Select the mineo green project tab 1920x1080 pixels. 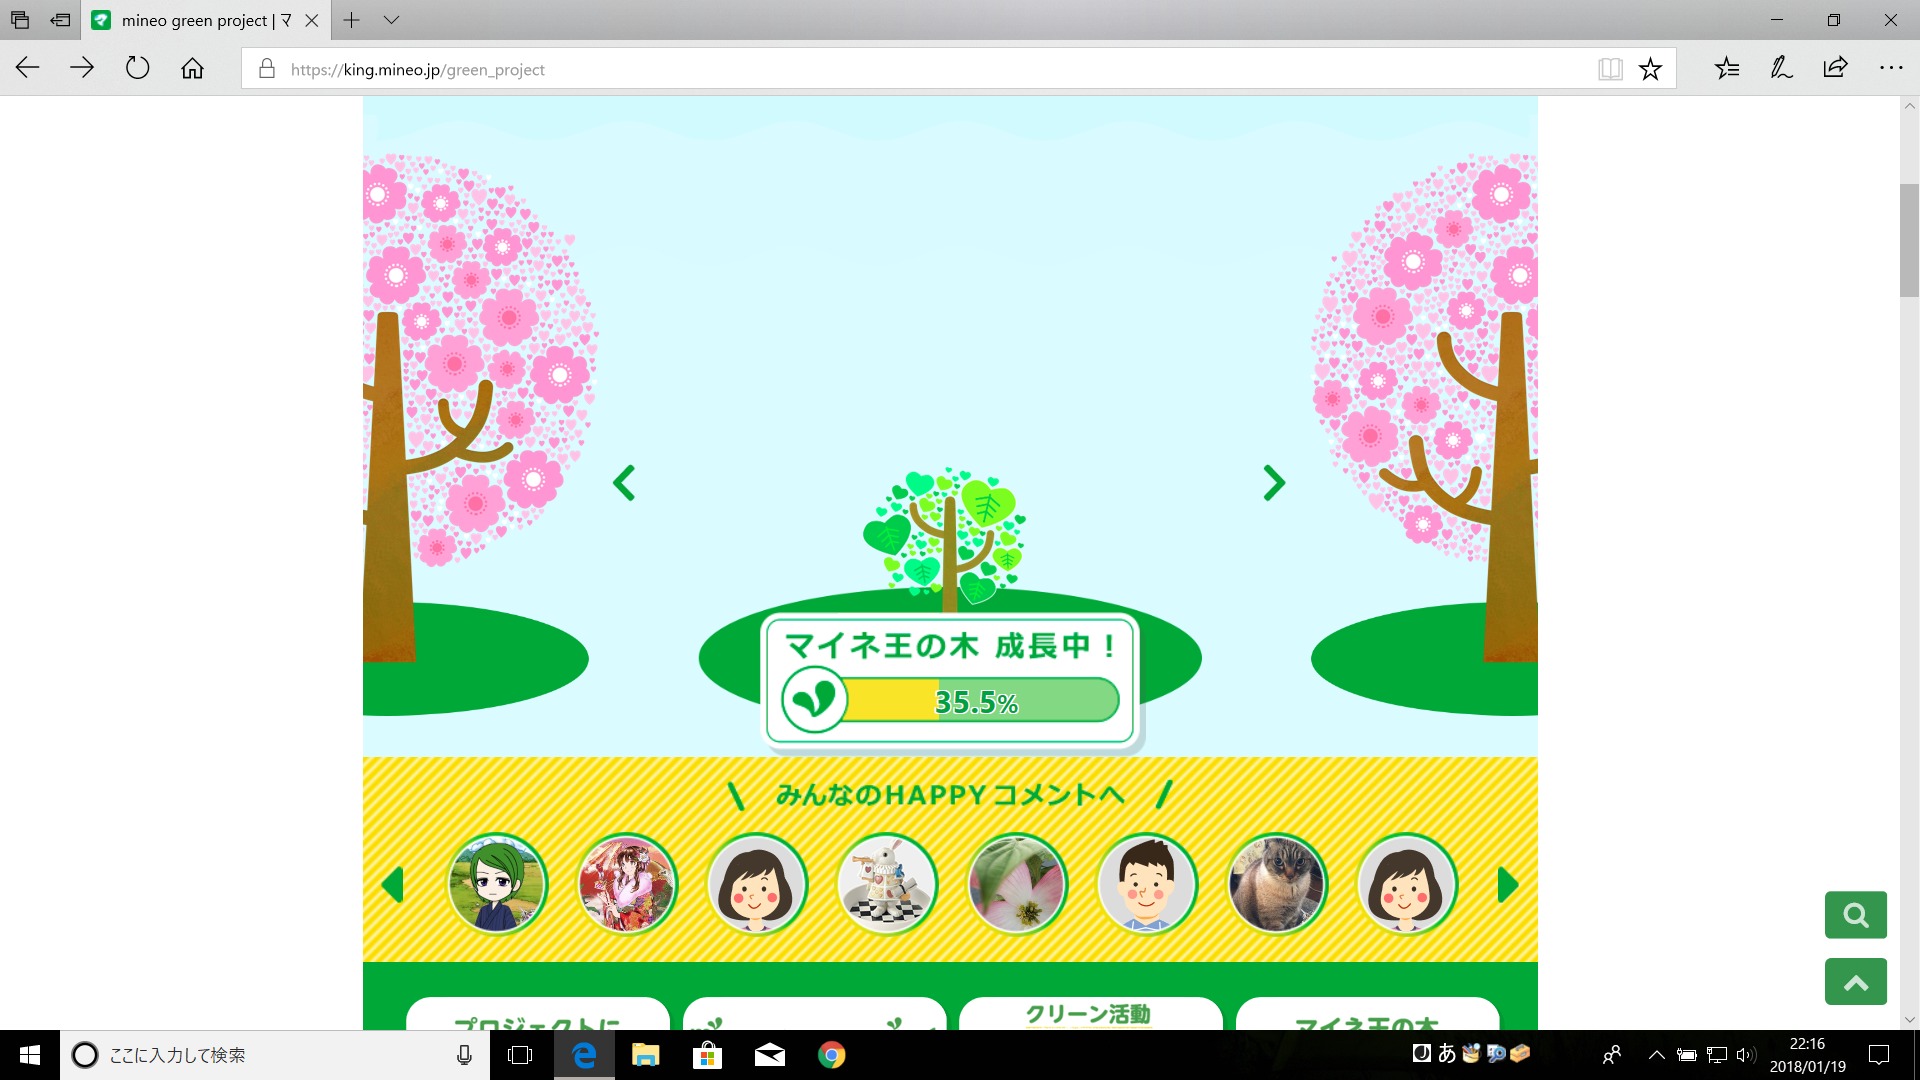pyautogui.click(x=195, y=20)
